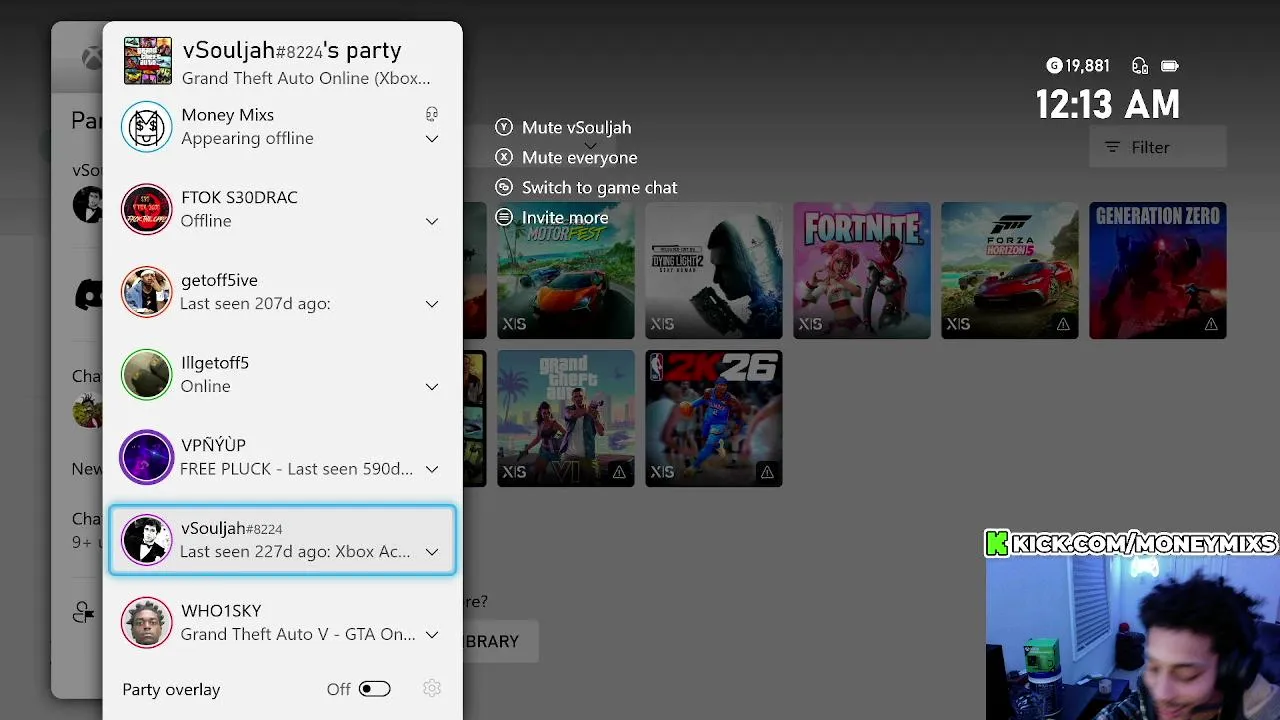Launch NBA 2K26 game tile

tap(714, 418)
